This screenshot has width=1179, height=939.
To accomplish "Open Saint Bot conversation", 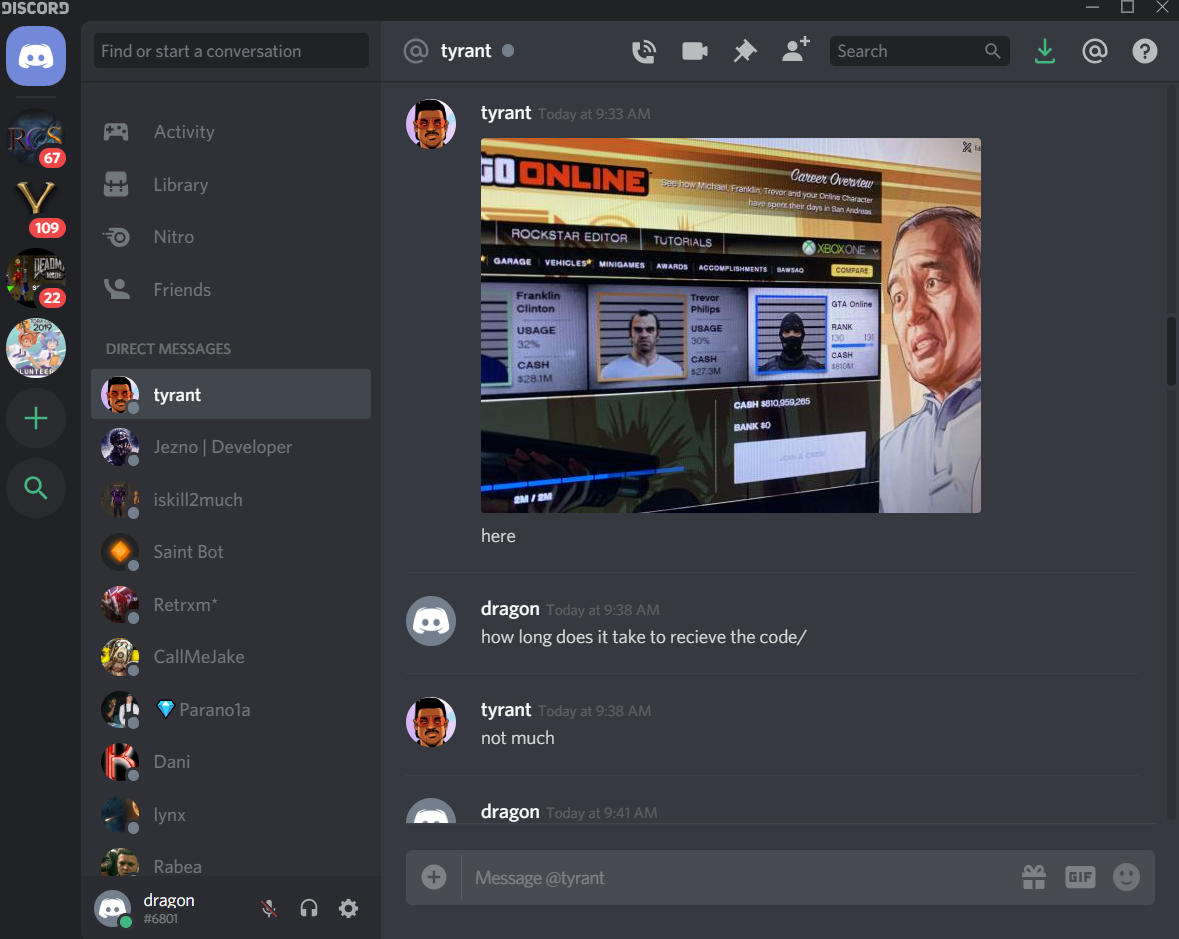I will tap(231, 552).
